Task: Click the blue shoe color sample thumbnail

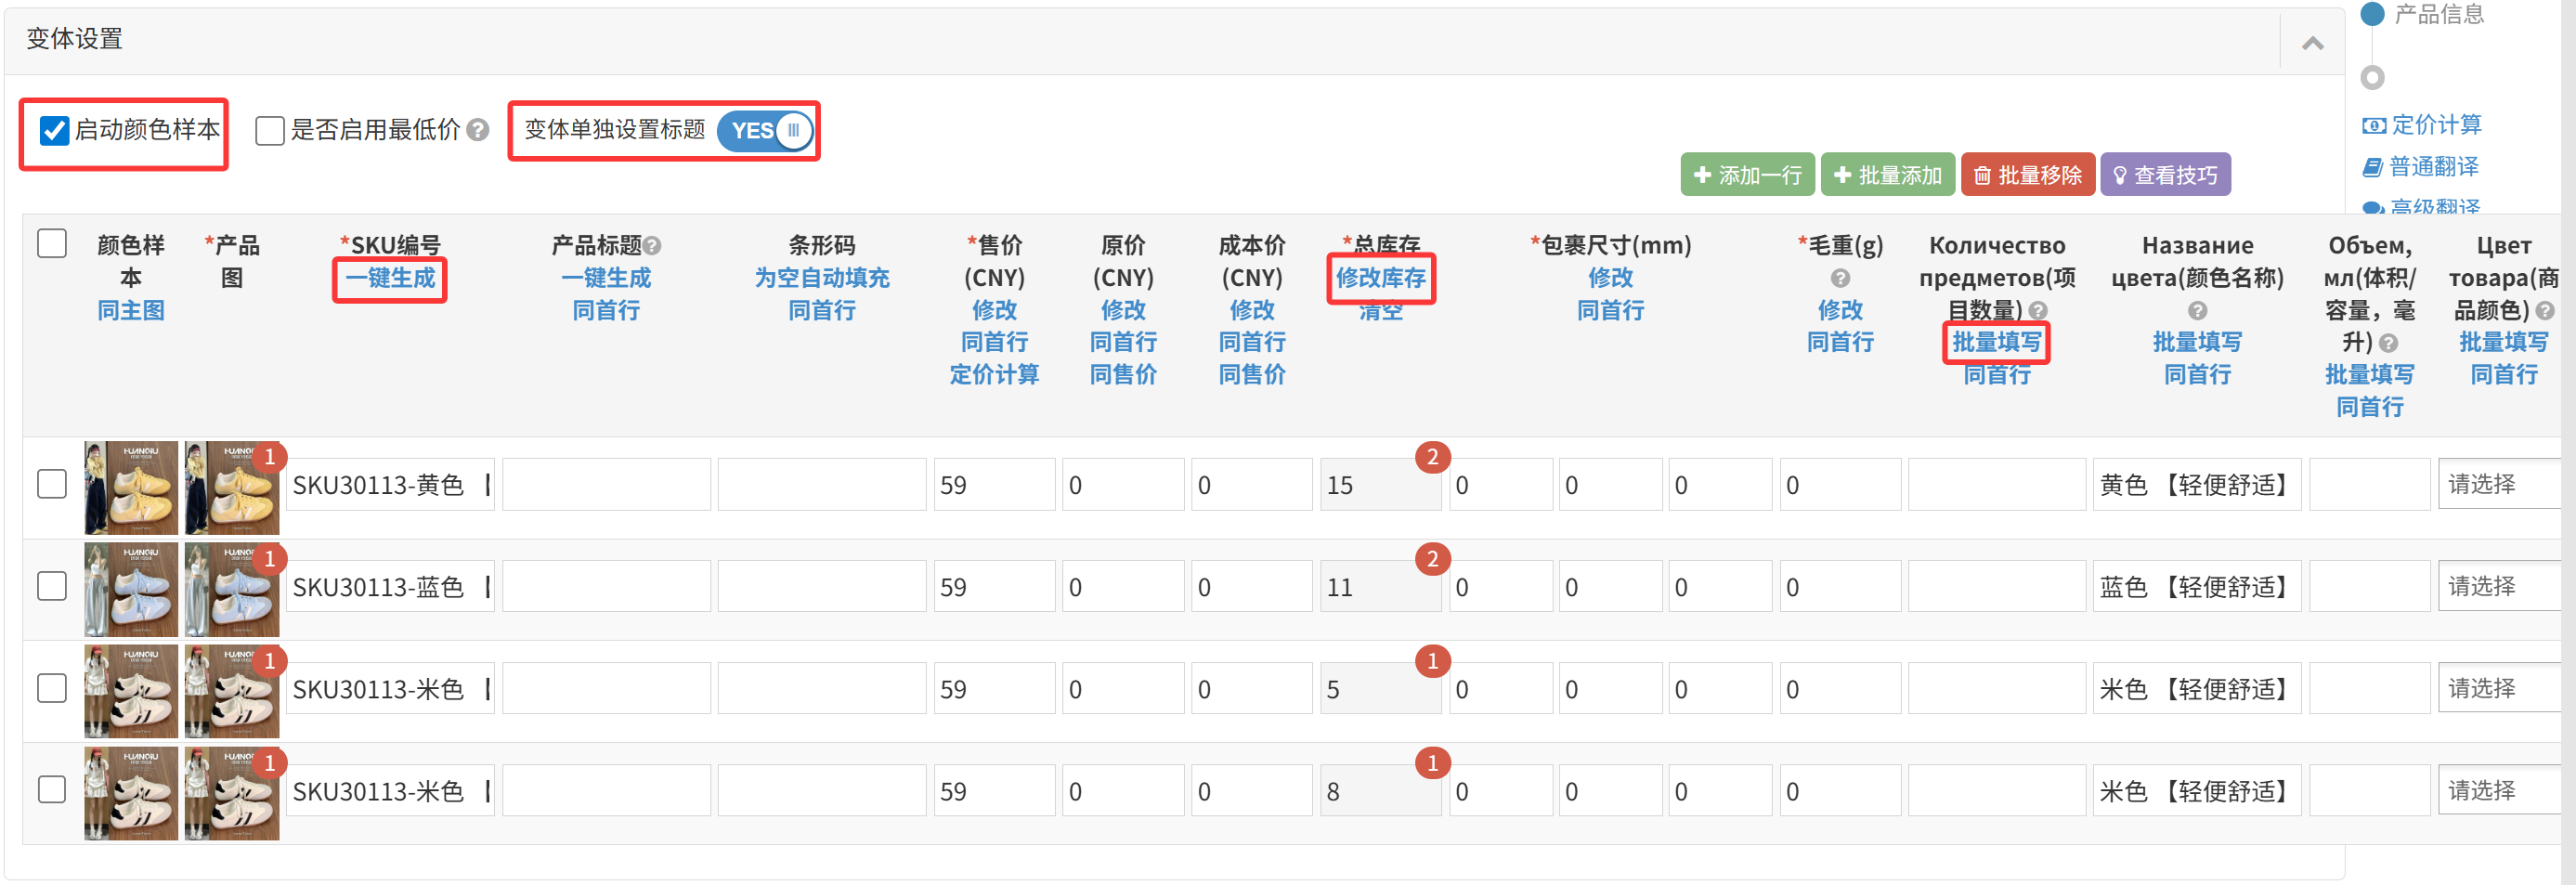Action: (131, 589)
